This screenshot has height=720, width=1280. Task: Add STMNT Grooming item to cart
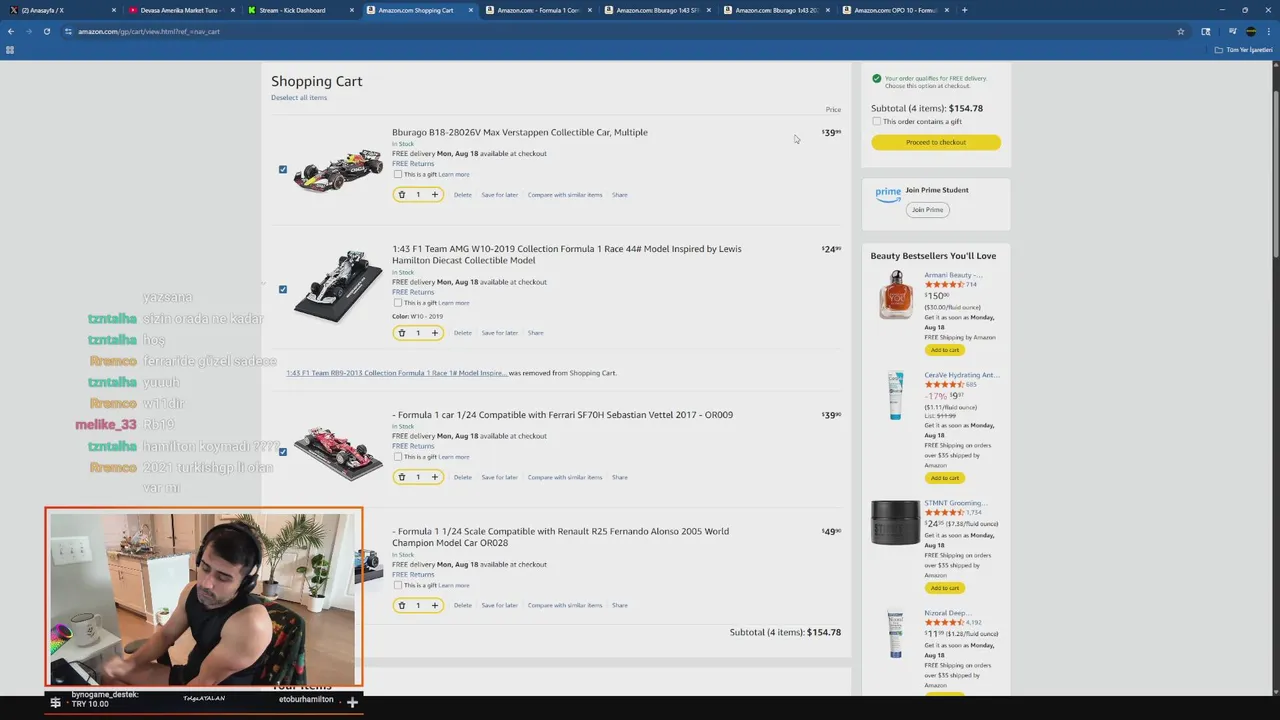944,587
